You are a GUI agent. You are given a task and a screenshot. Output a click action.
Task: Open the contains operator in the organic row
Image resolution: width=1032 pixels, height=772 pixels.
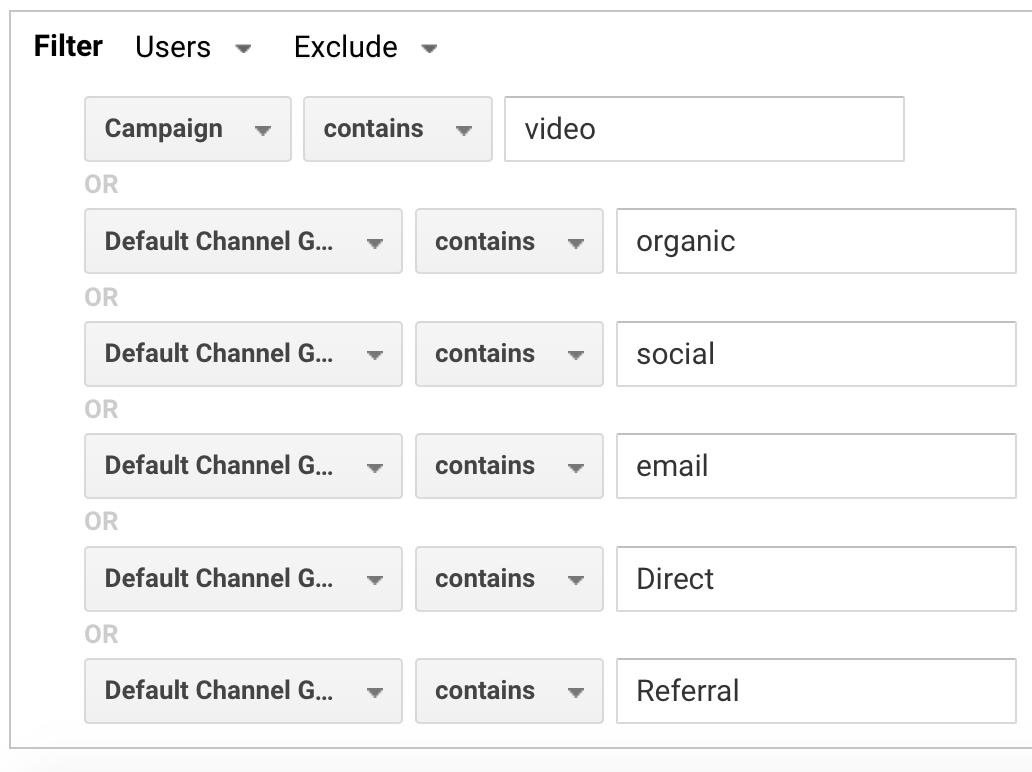[x=509, y=241]
